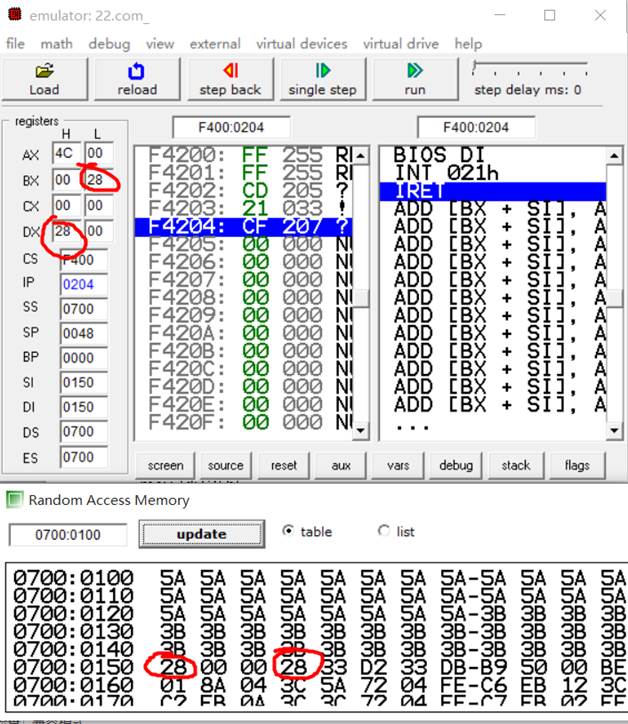Select the list radio button
Viewport: 628px width, 724px height.
point(383,532)
